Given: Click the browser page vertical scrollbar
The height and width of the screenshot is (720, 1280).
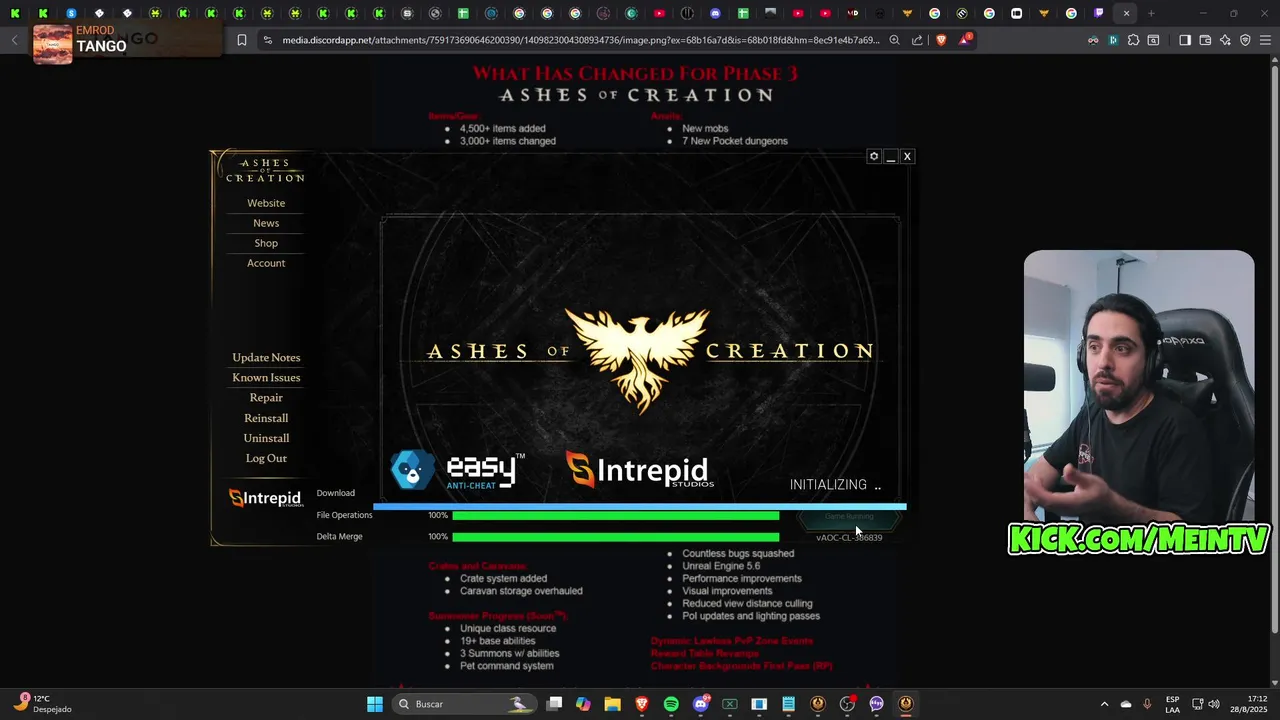Looking at the screenshot, I should (1274, 345).
